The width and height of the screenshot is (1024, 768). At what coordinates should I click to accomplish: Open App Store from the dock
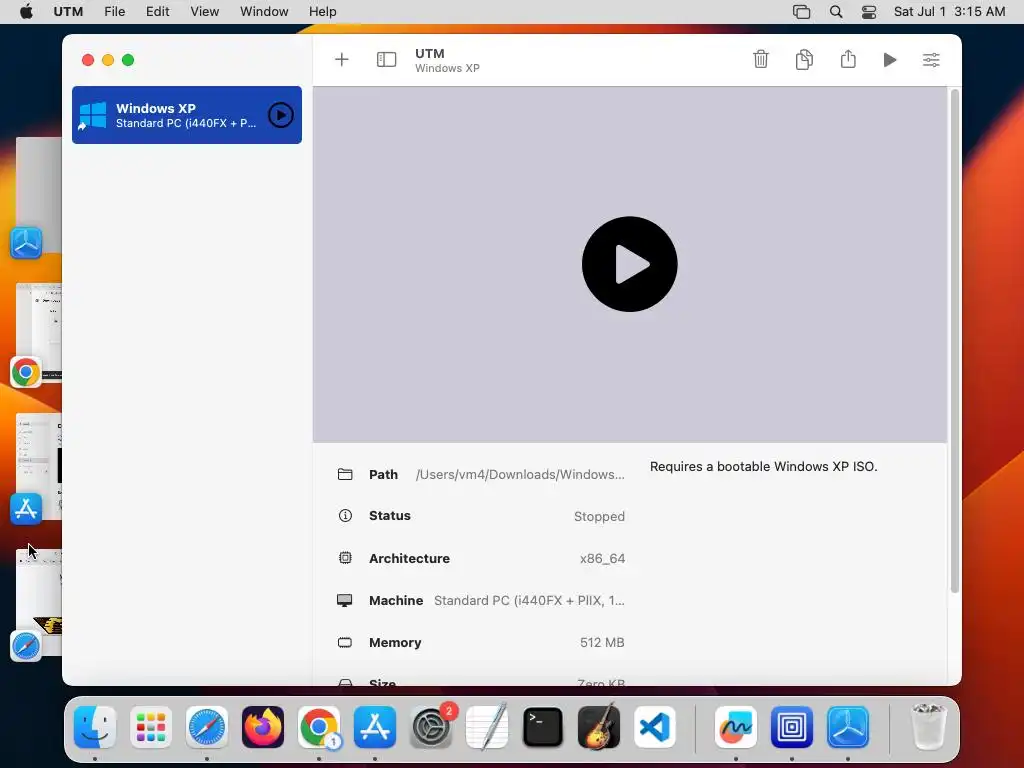pos(375,727)
